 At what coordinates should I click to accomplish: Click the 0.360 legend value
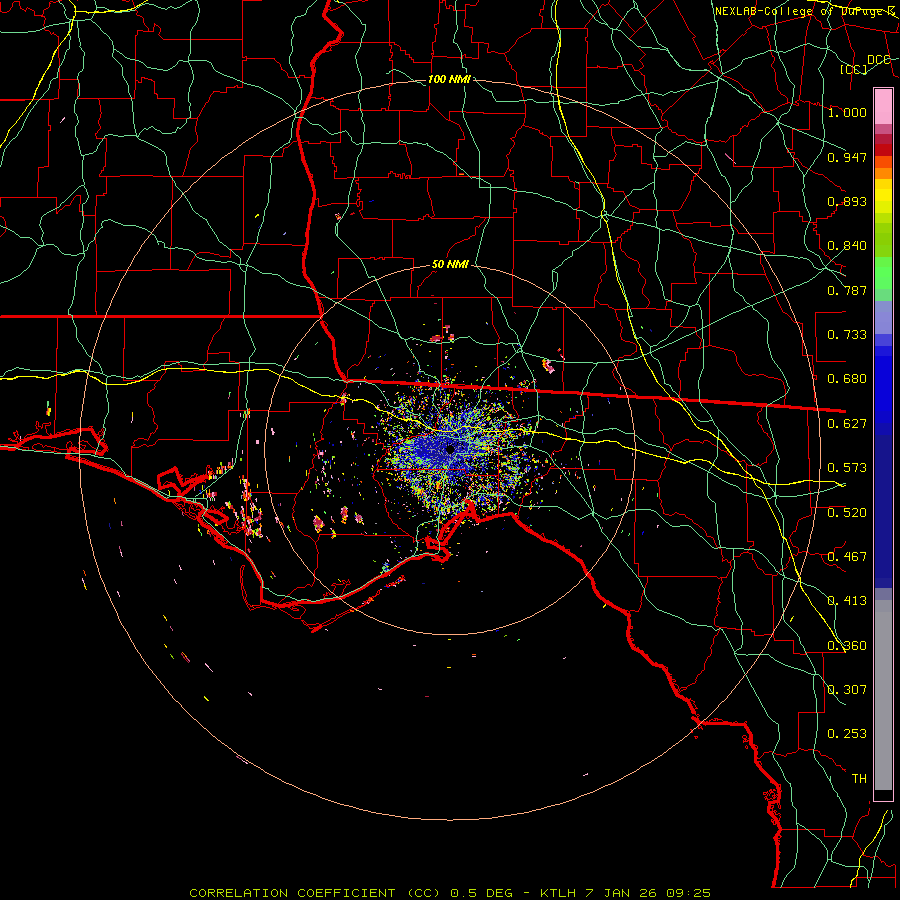point(847,646)
